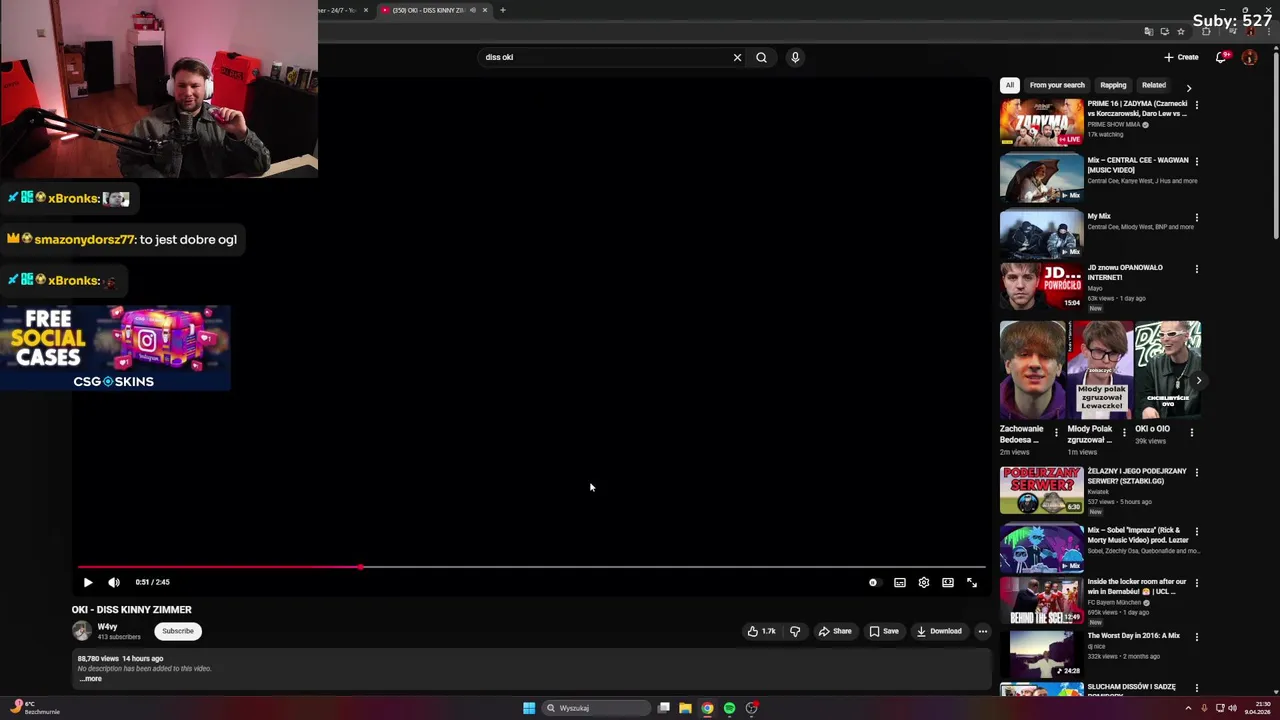Open options for ŻELAZNY PODEJRZANY SERWER video
The height and width of the screenshot is (720, 1280).
pyautogui.click(x=1196, y=472)
